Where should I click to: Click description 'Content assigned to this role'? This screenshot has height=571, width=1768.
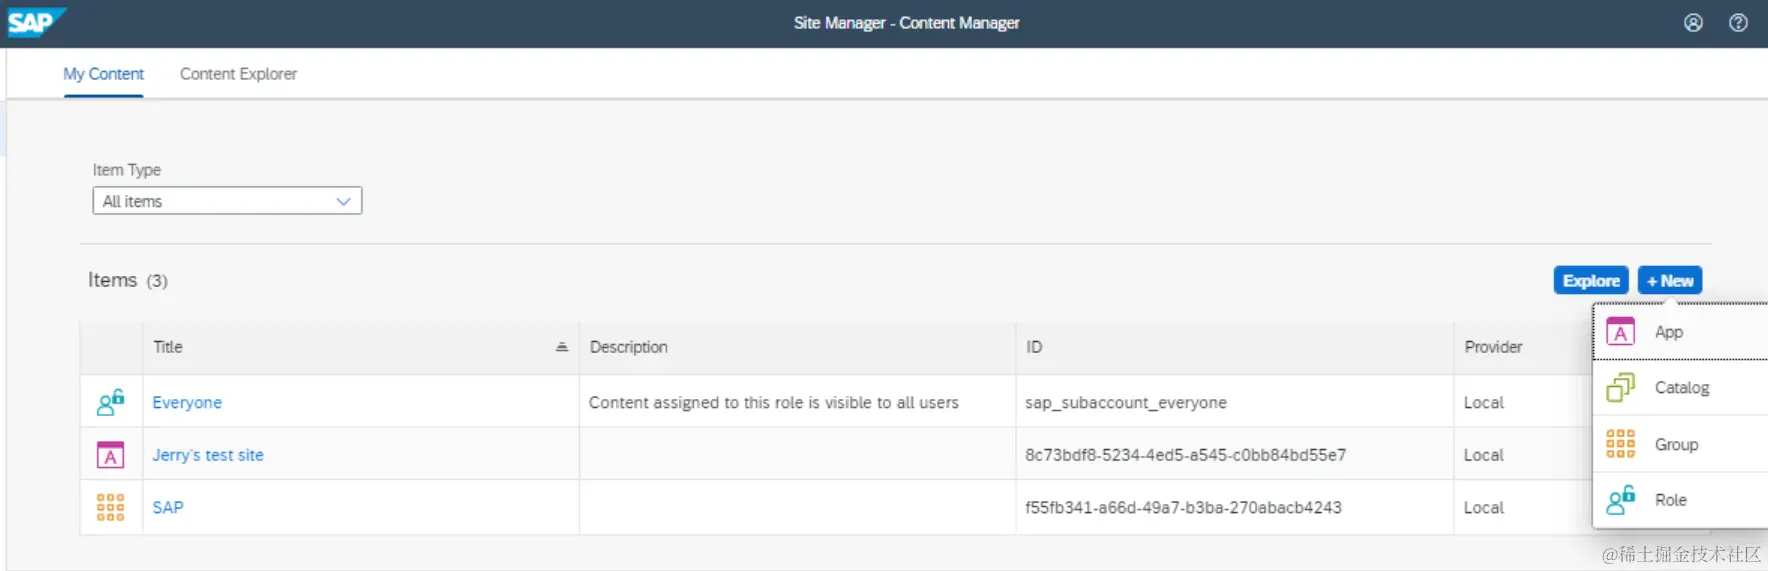pos(773,402)
